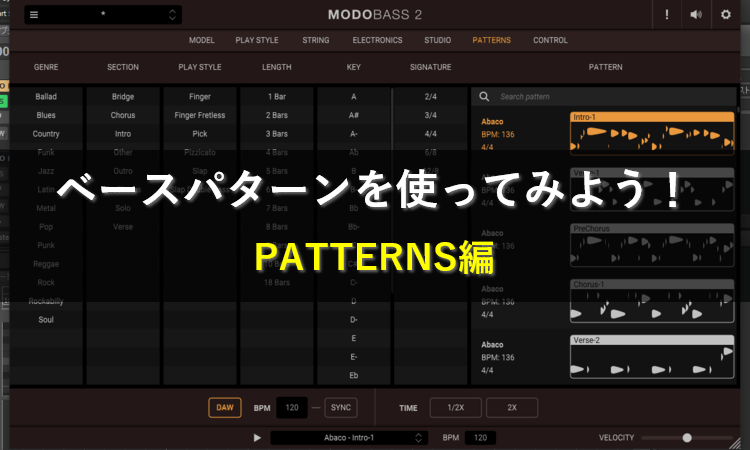Open the settings gear icon

(x=726, y=14)
